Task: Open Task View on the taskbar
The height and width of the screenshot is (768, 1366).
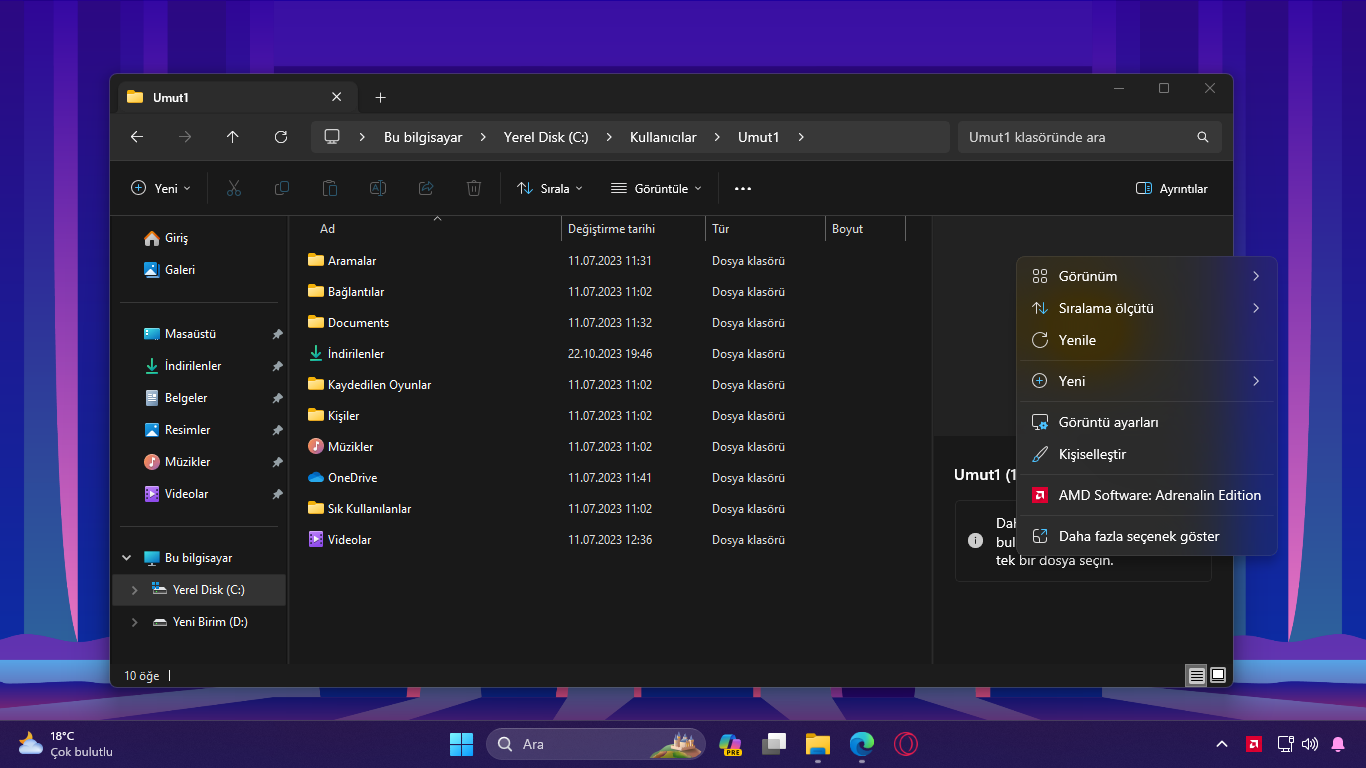Action: click(773, 744)
